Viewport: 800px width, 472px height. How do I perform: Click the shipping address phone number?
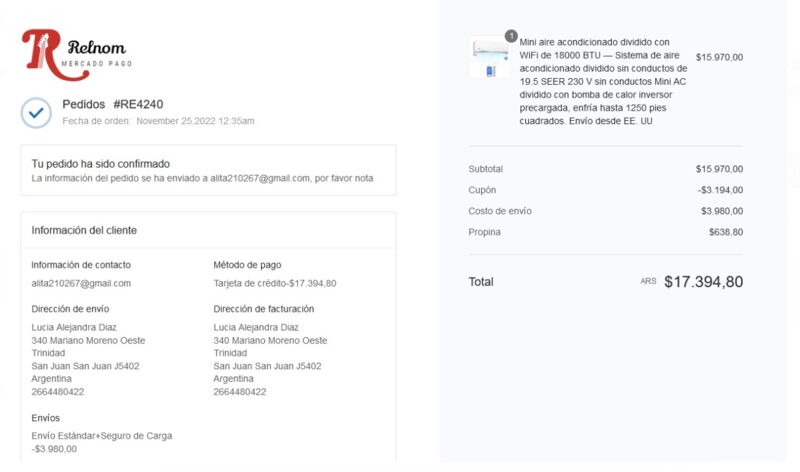[x=58, y=392]
